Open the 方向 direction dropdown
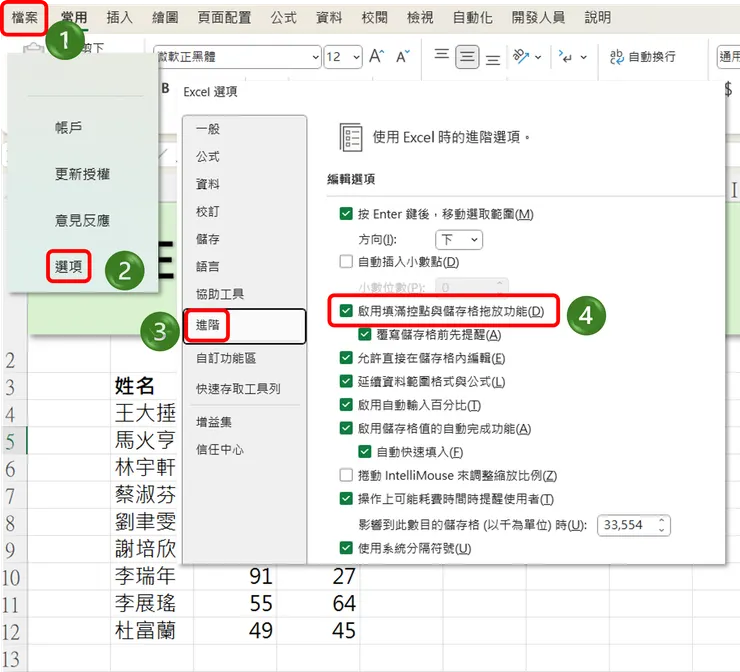This screenshot has width=740, height=672. (x=459, y=240)
